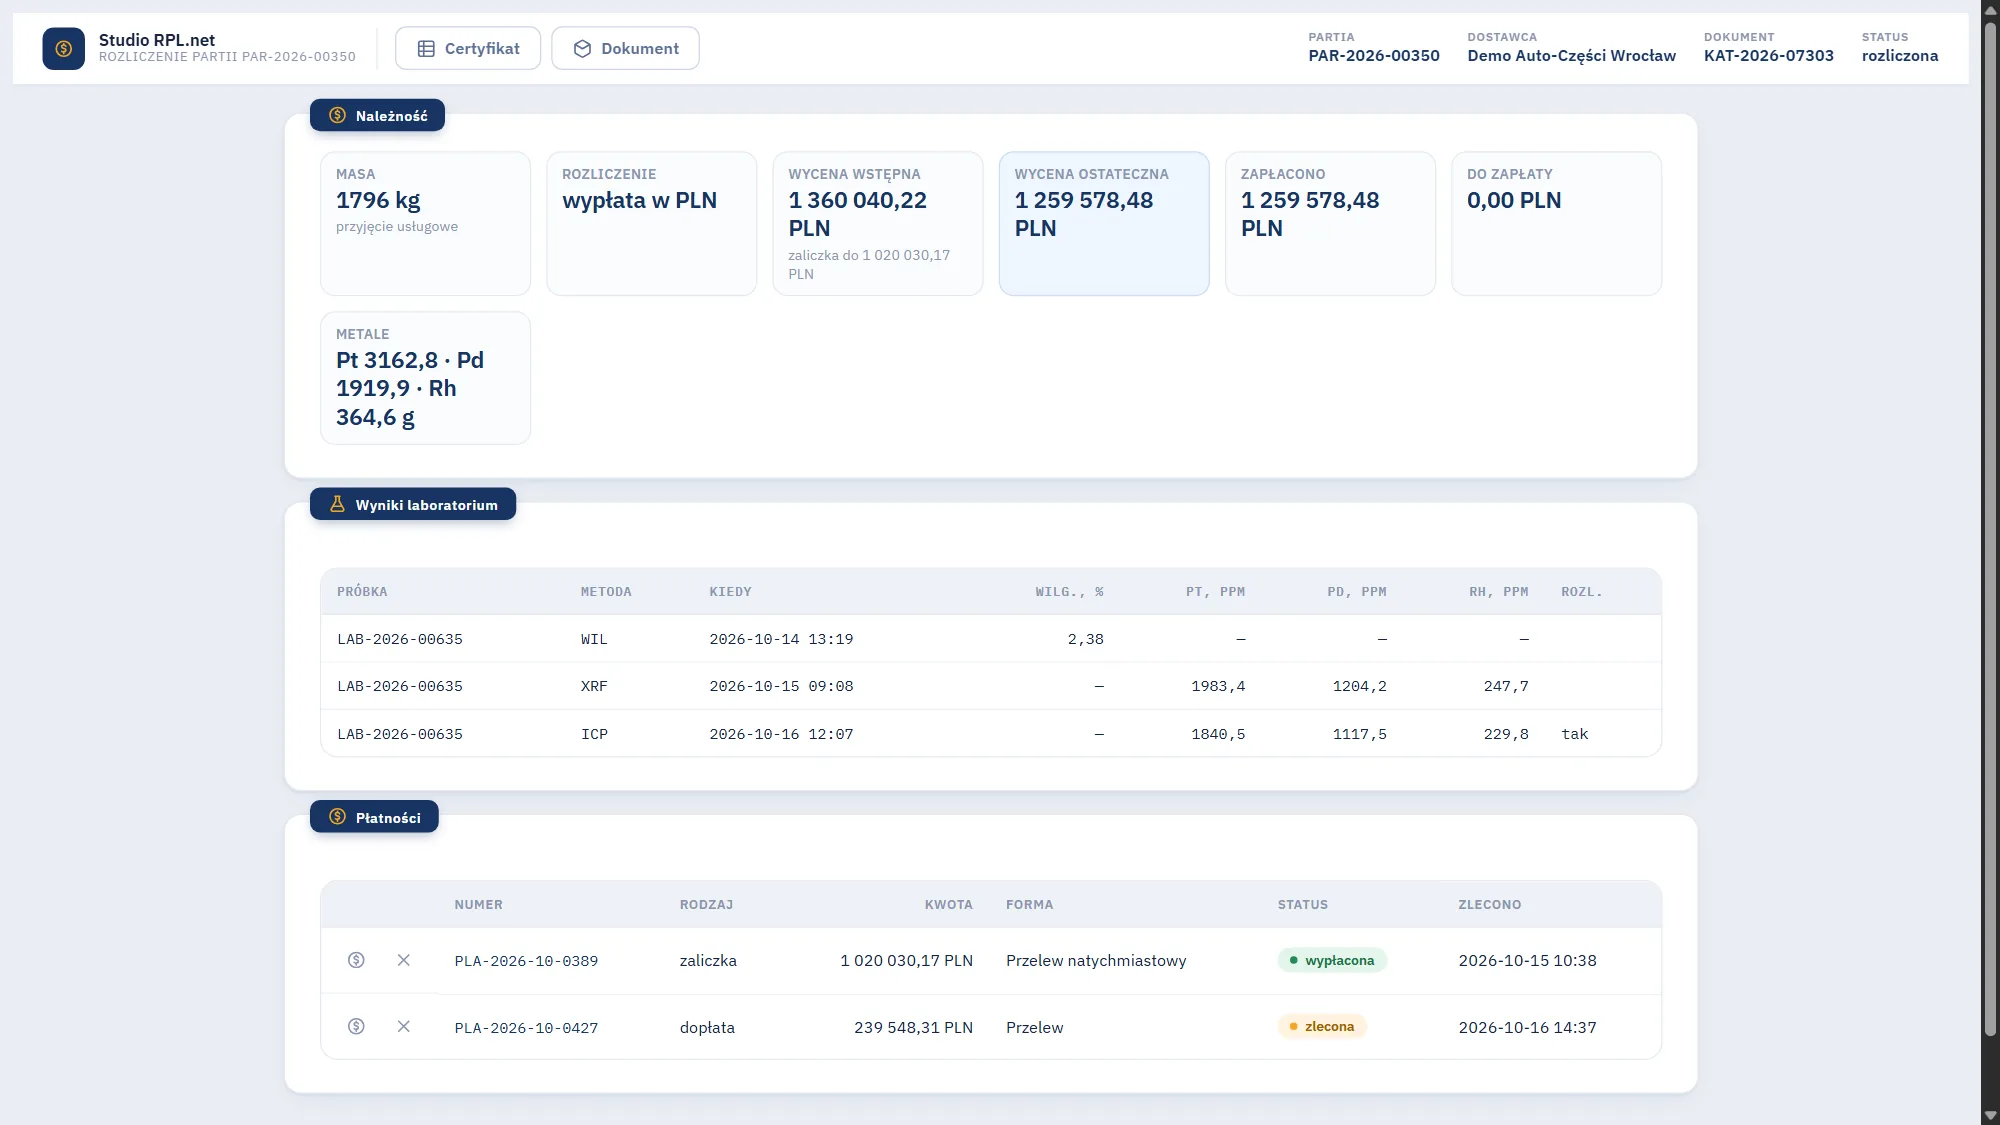Image resolution: width=2000 pixels, height=1125 pixels.
Task: Click the KWOTA column header in payments
Action: 948,904
